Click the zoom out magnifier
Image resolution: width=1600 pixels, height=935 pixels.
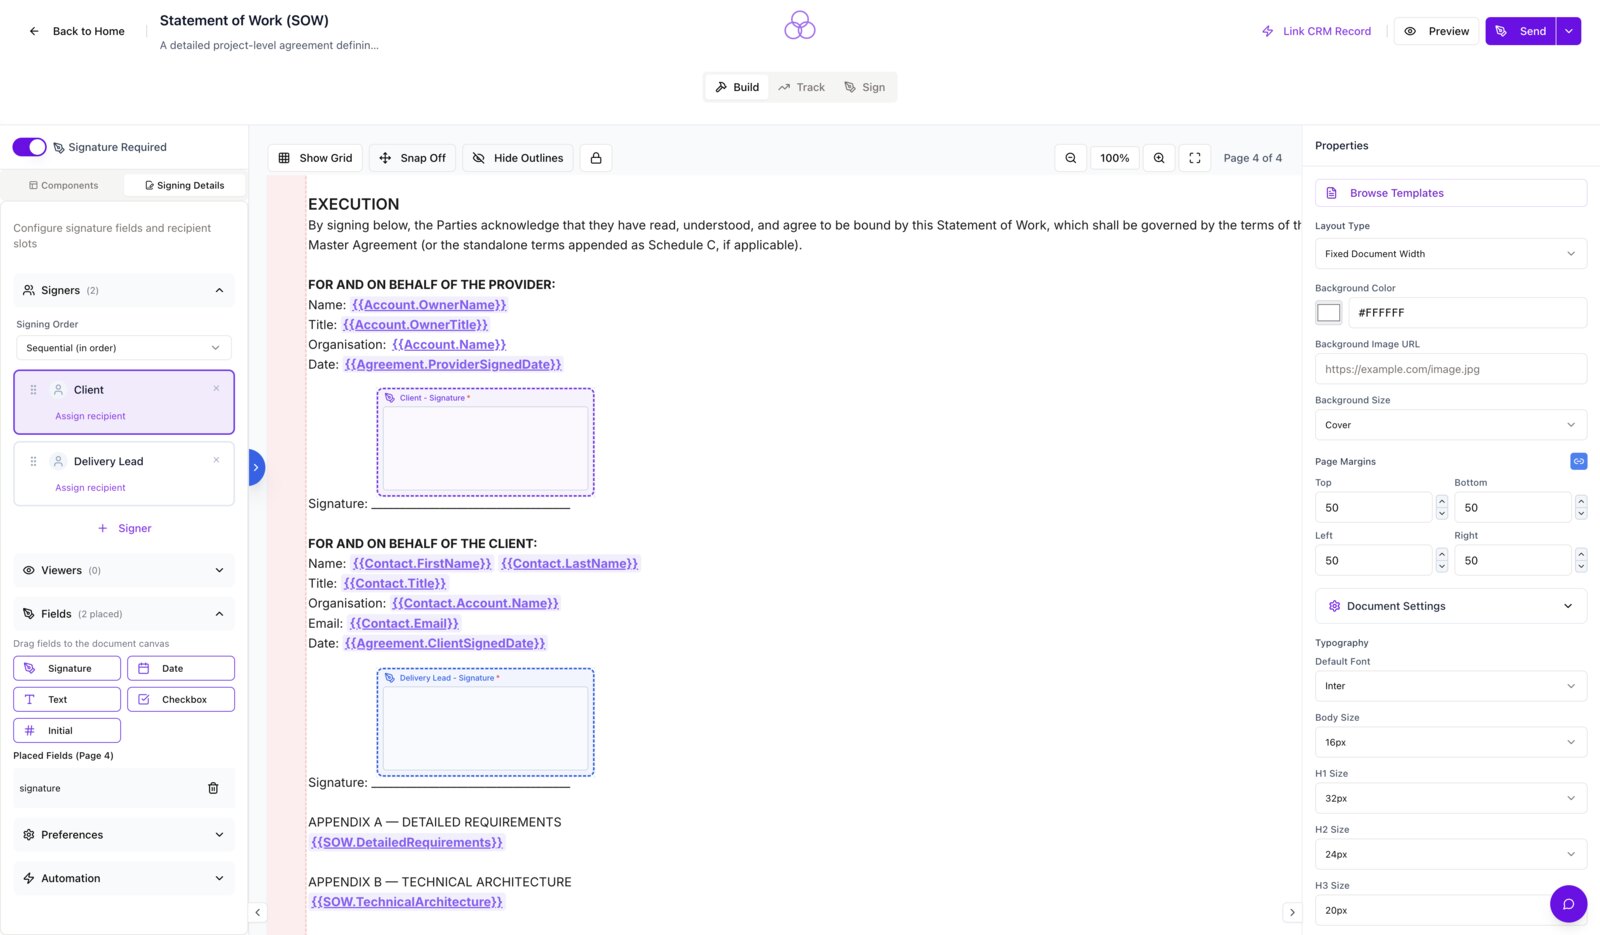[x=1071, y=158]
